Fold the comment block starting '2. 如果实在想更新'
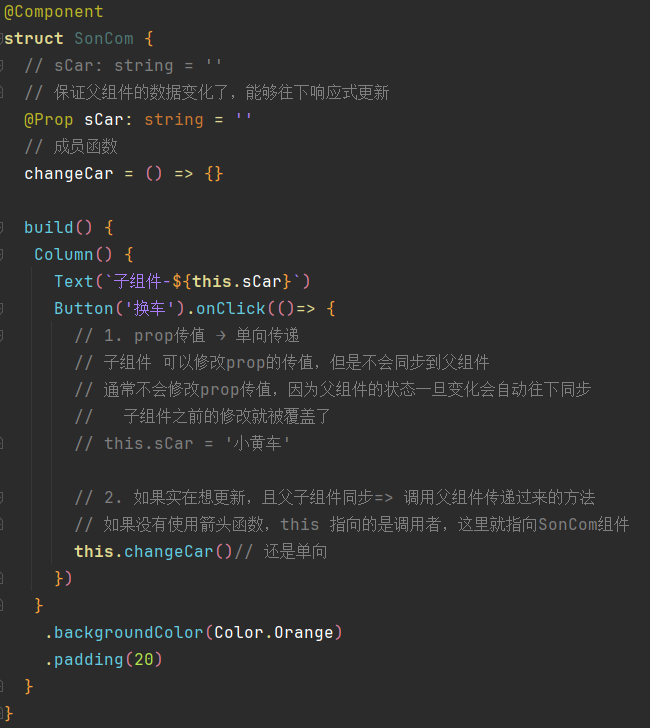 coord(1,497)
